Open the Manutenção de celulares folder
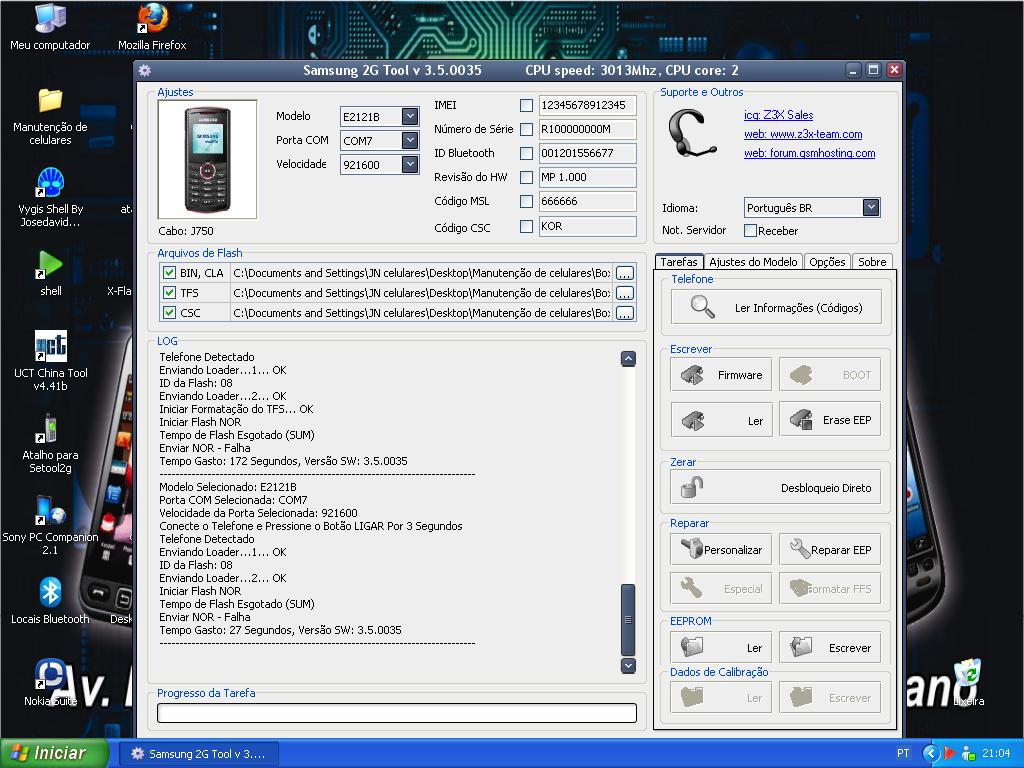The width and height of the screenshot is (1024, 768). click(x=50, y=116)
